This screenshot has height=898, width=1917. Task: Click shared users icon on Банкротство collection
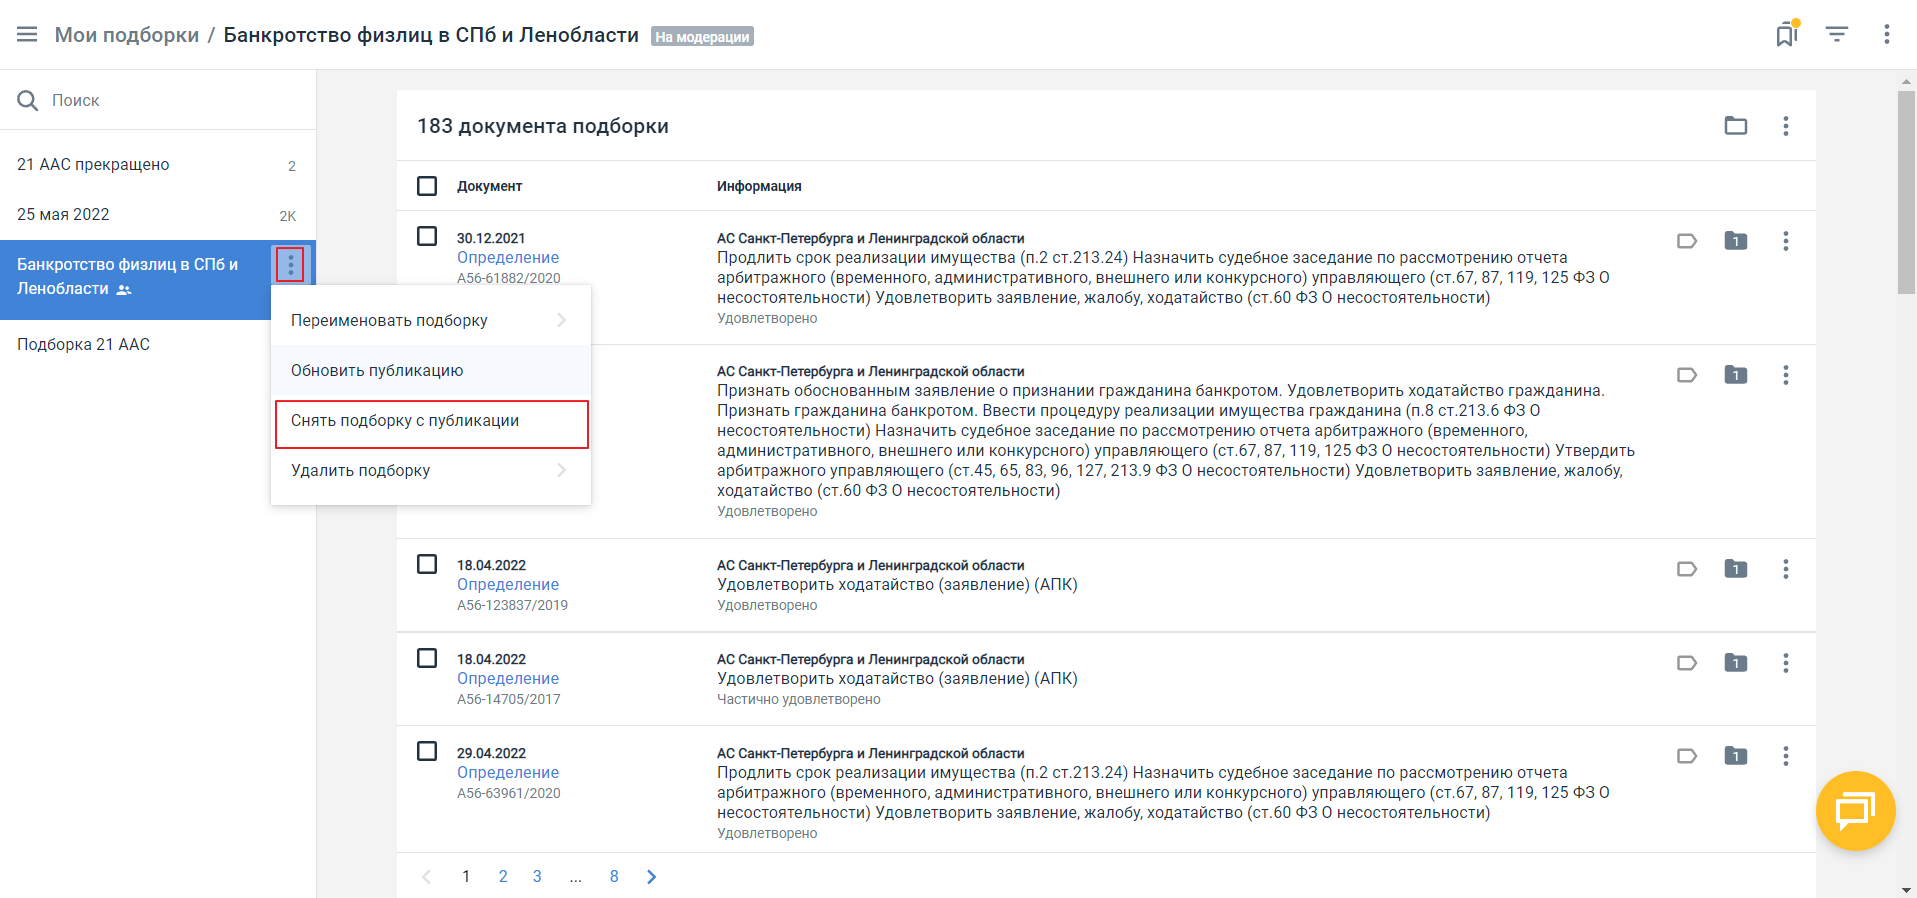124,290
